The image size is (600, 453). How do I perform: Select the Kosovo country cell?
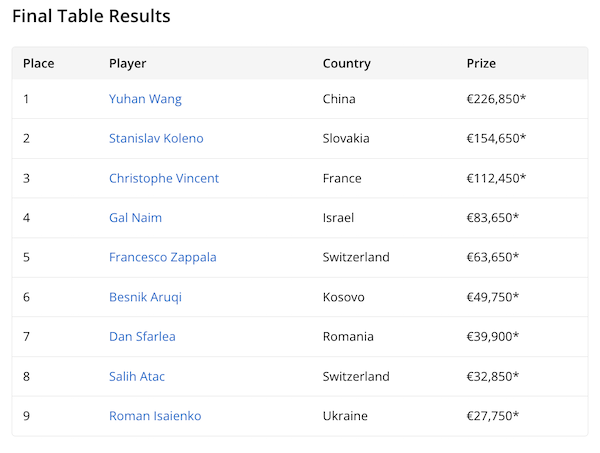pos(343,297)
